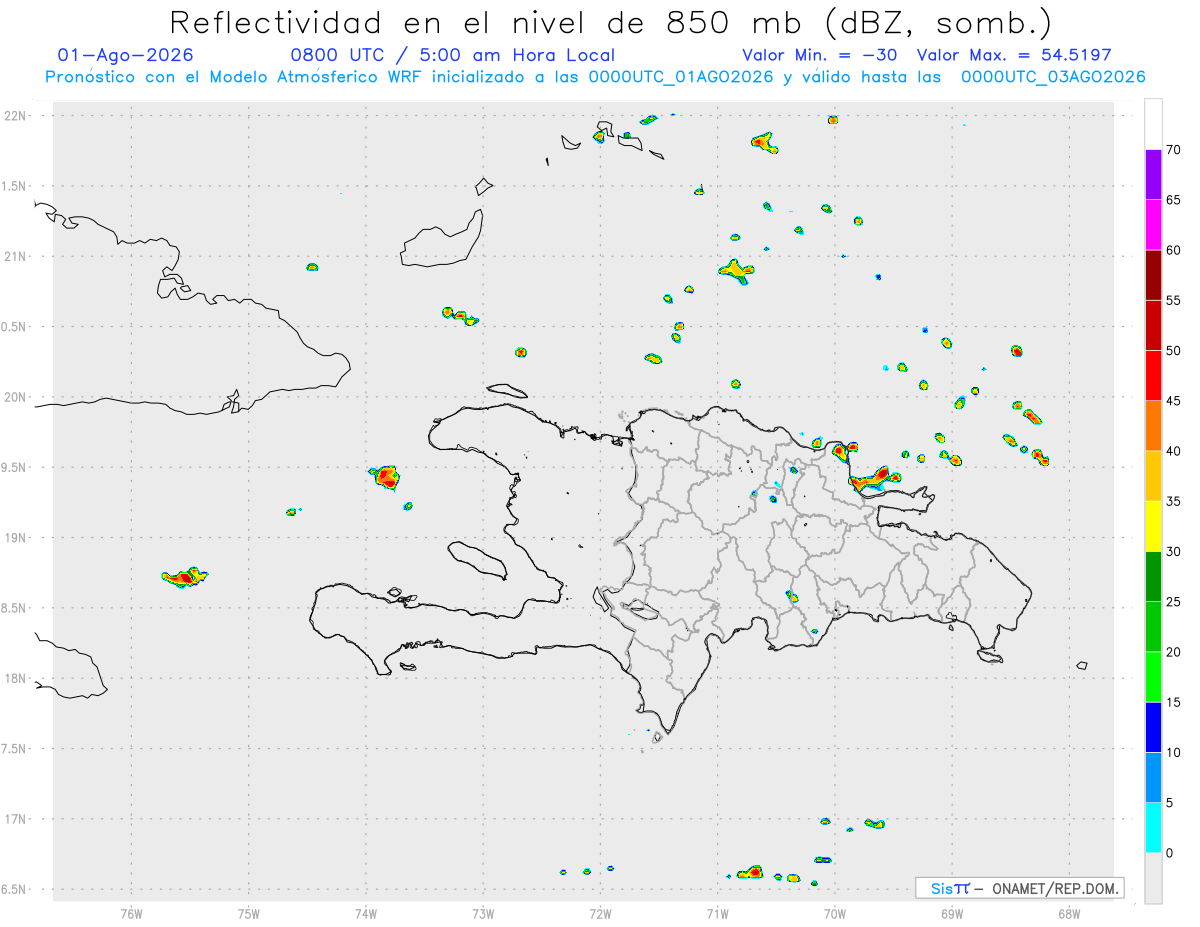Click the "70W" longitude label

835,913
